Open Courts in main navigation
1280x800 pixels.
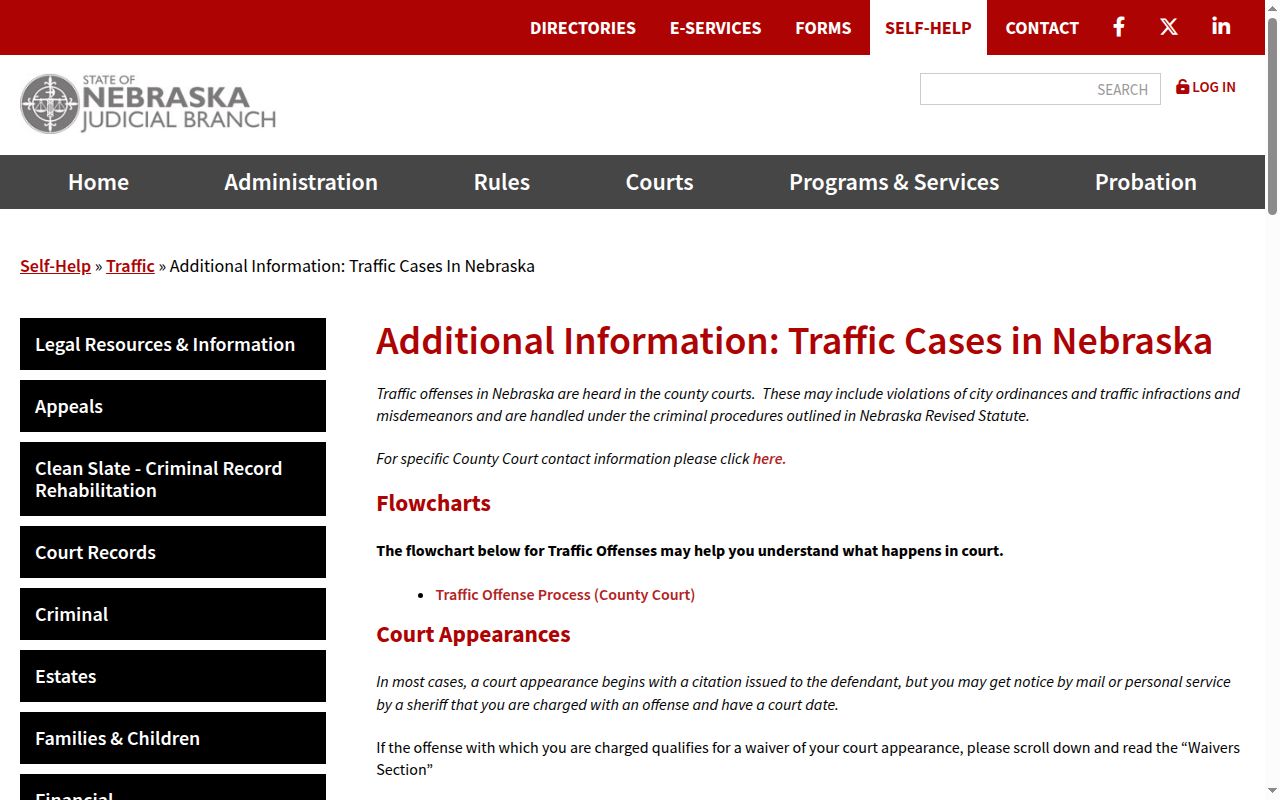659,182
